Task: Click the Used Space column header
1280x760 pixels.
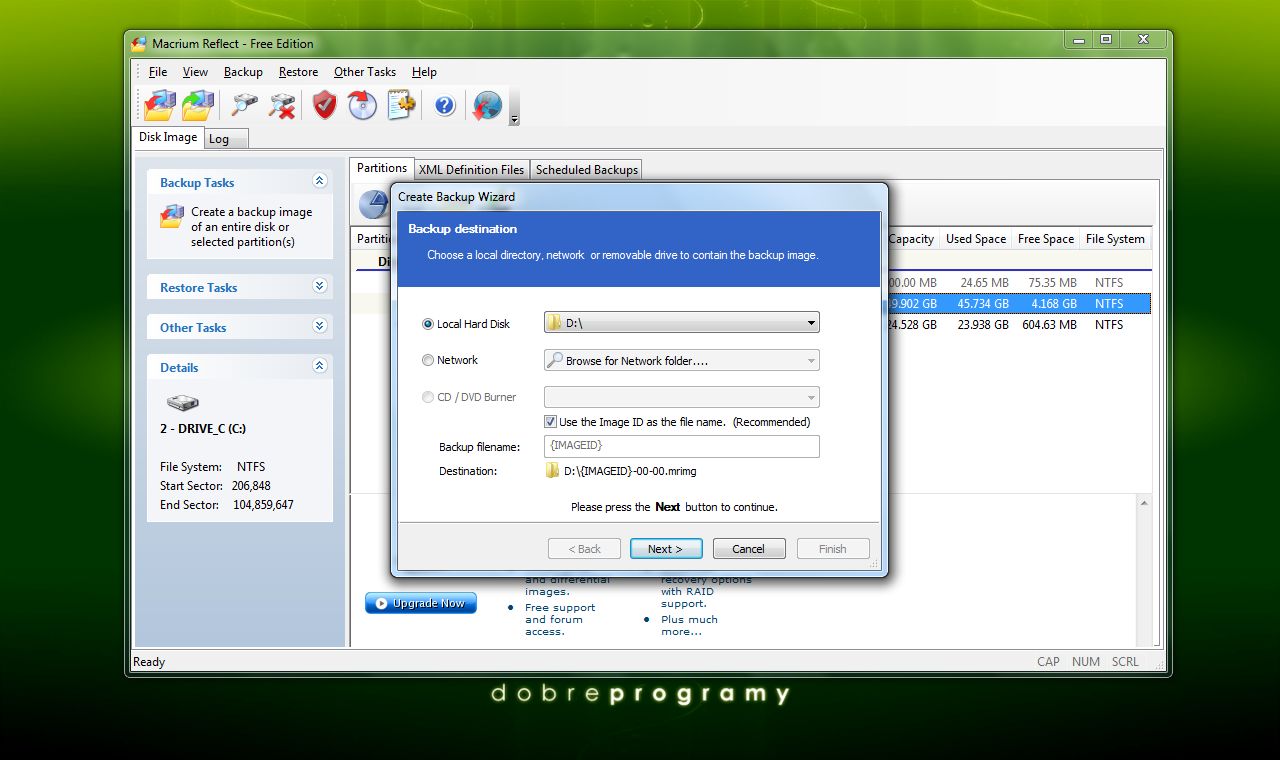Action: (x=976, y=239)
